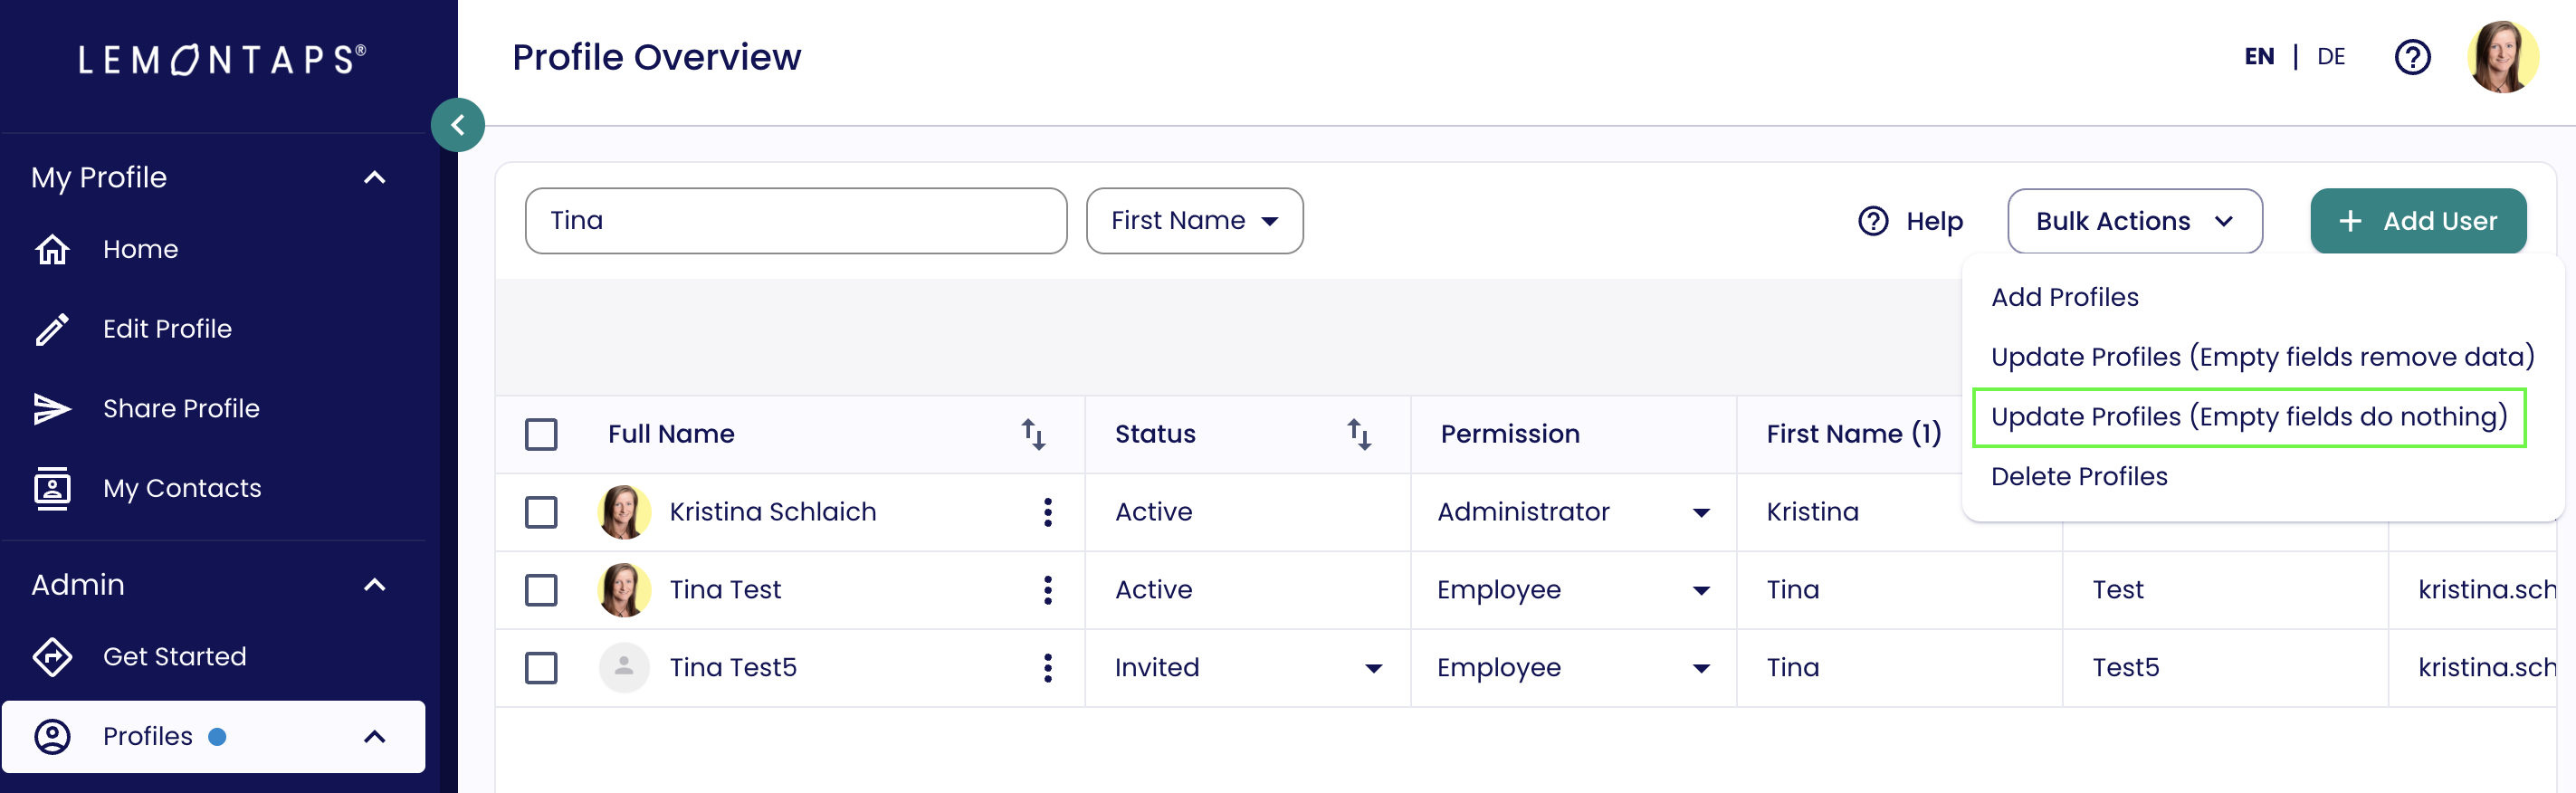Collapse the sidebar with the teal arrow
The image size is (2576, 793).
pyautogui.click(x=458, y=125)
